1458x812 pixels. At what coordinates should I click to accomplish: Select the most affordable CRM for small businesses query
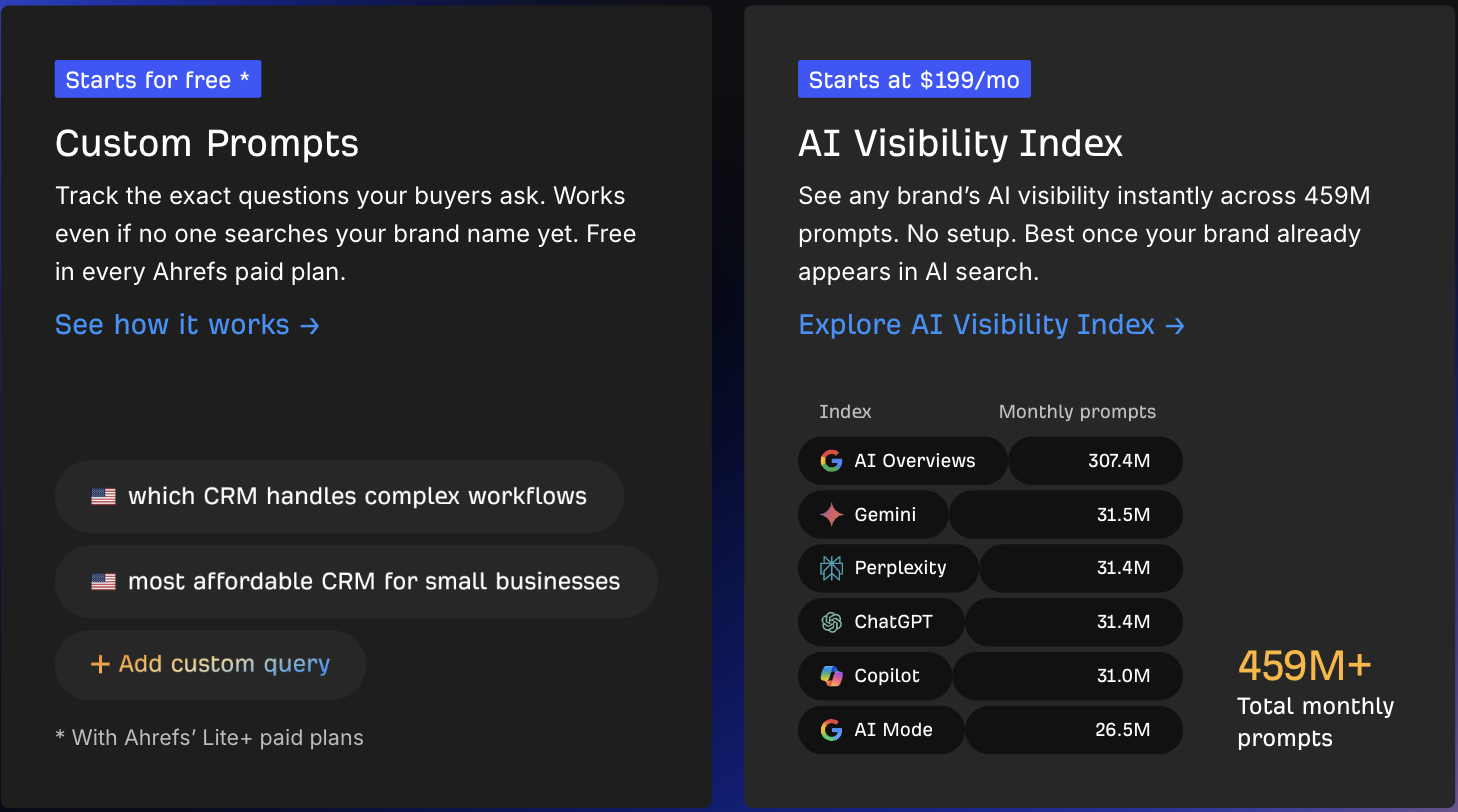coord(356,581)
